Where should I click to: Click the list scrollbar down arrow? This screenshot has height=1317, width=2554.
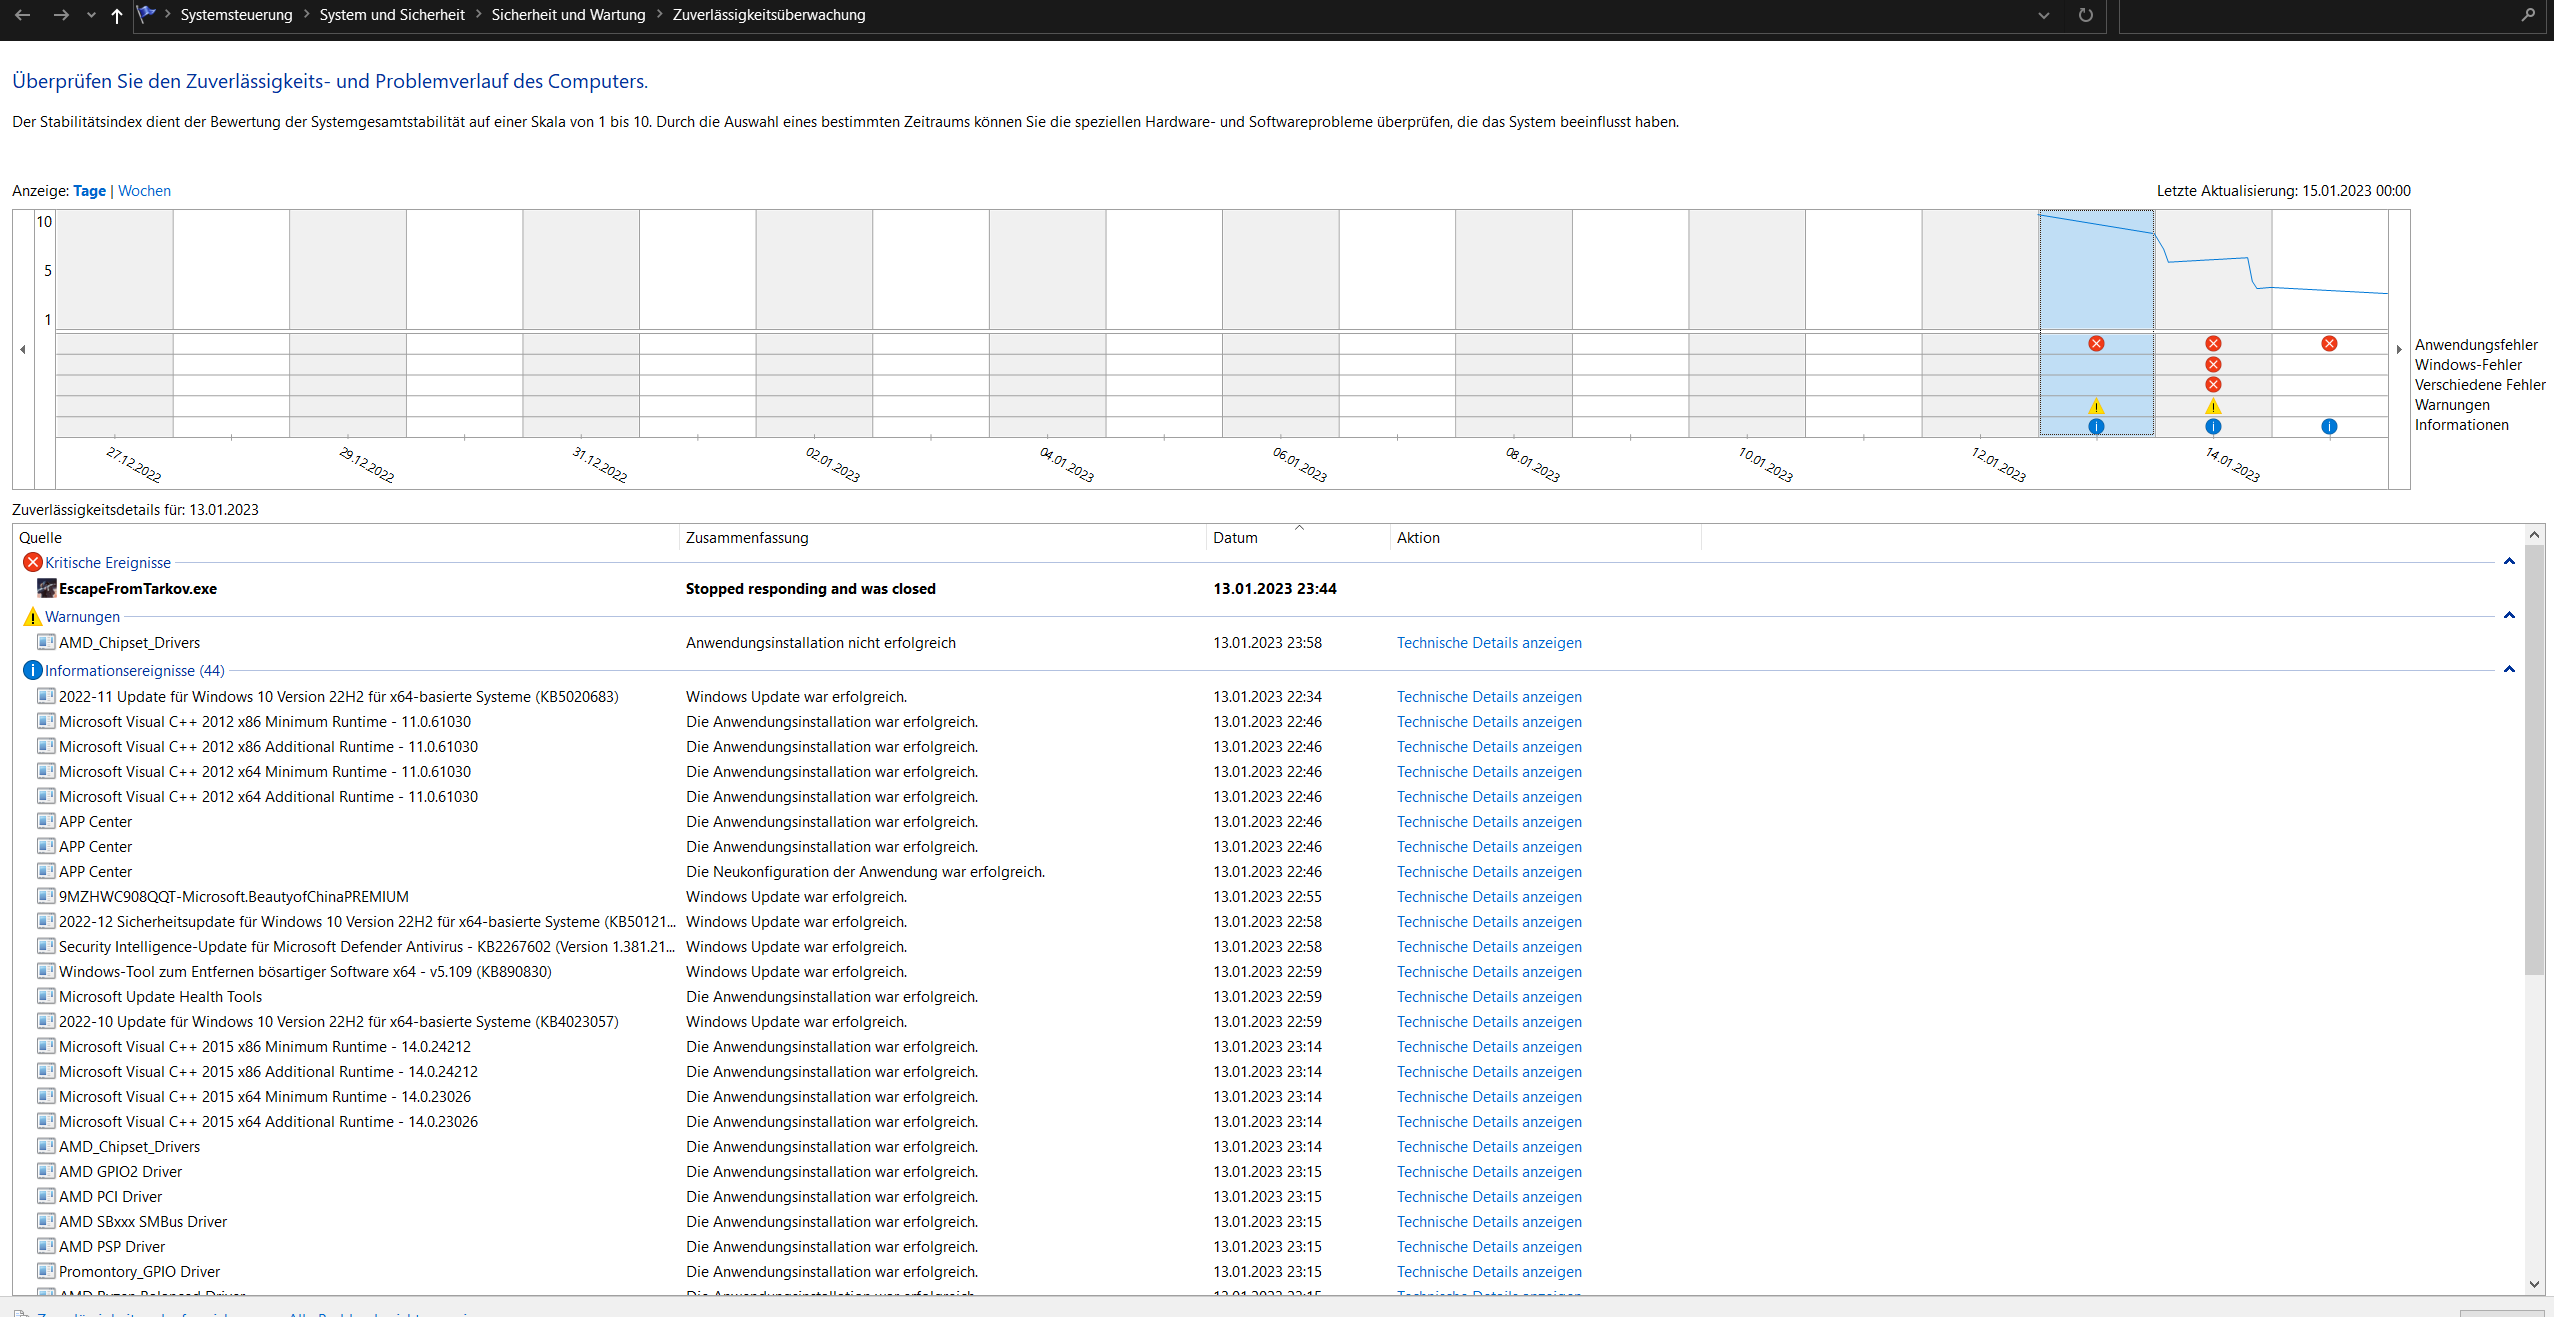click(x=2533, y=1284)
